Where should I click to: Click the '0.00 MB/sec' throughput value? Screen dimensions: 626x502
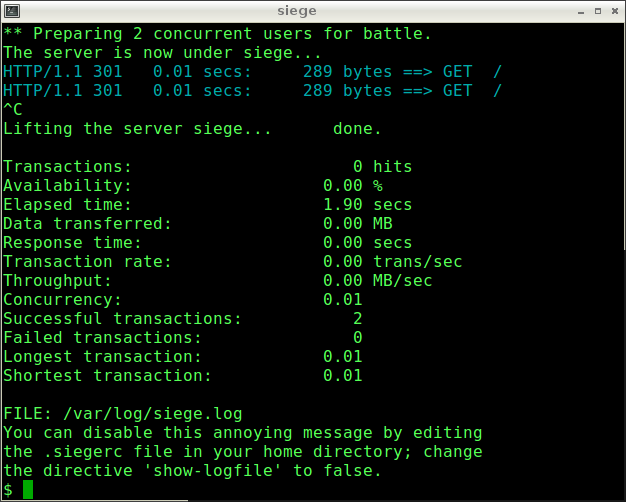(x=378, y=281)
